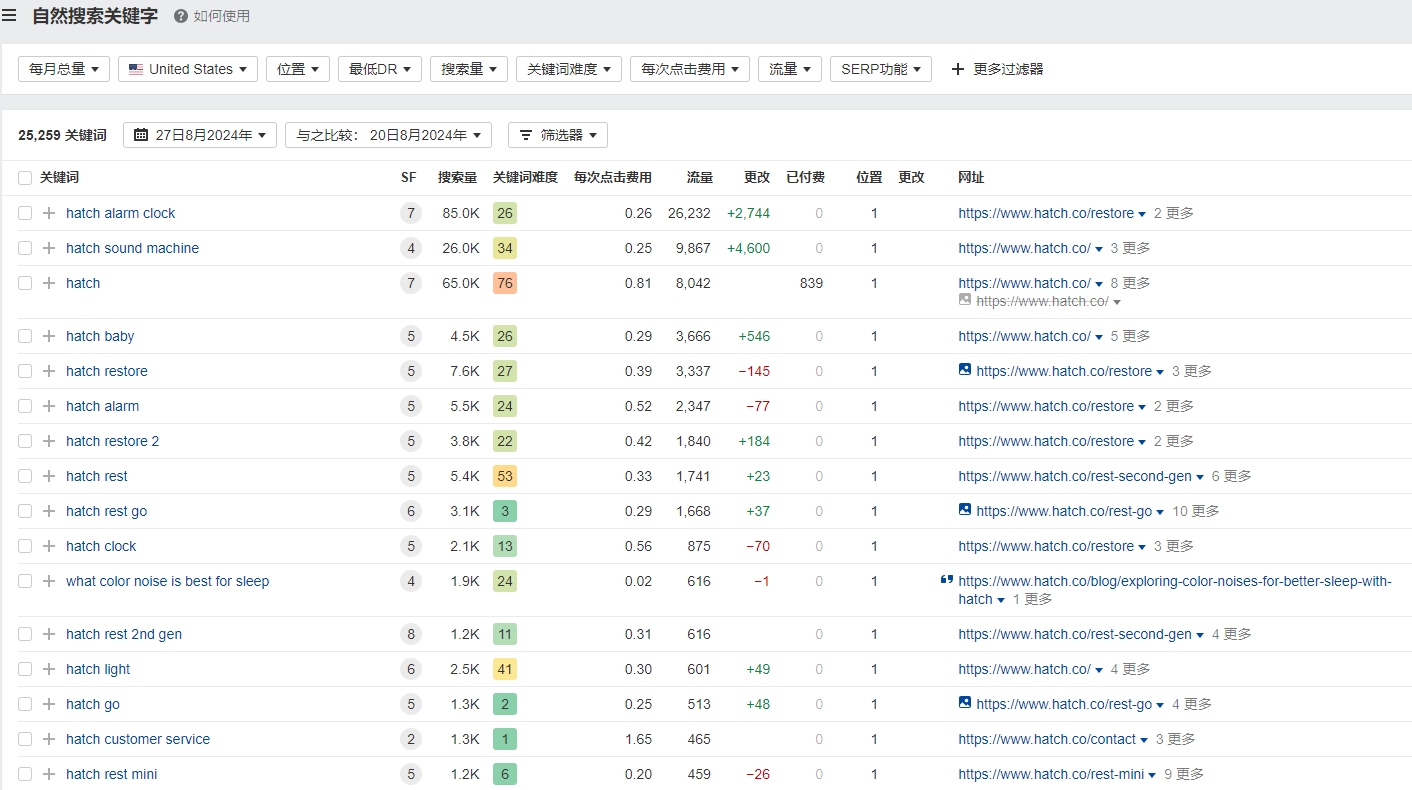Open SF badge 5 for hatch baby
This screenshot has width=1412, height=790.
410,336
